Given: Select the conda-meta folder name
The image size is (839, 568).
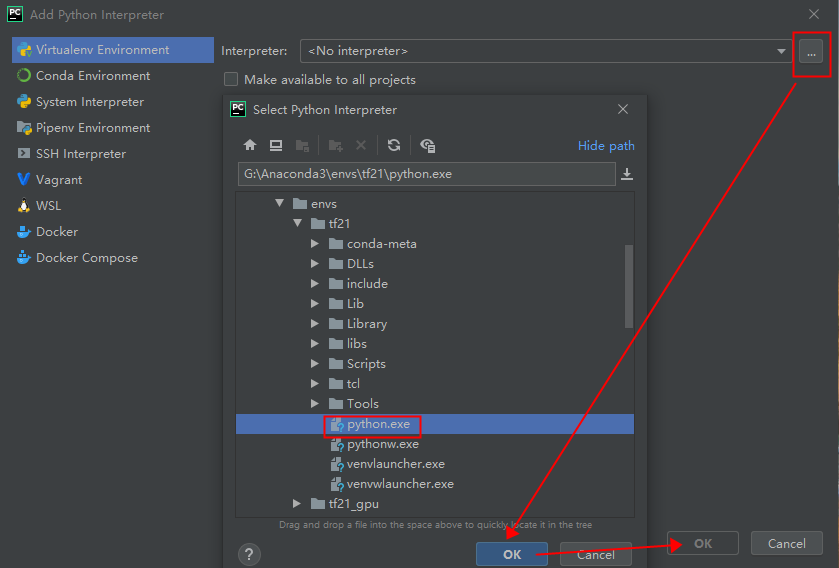Looking at the screenshot, I should (x=382, y=243).
